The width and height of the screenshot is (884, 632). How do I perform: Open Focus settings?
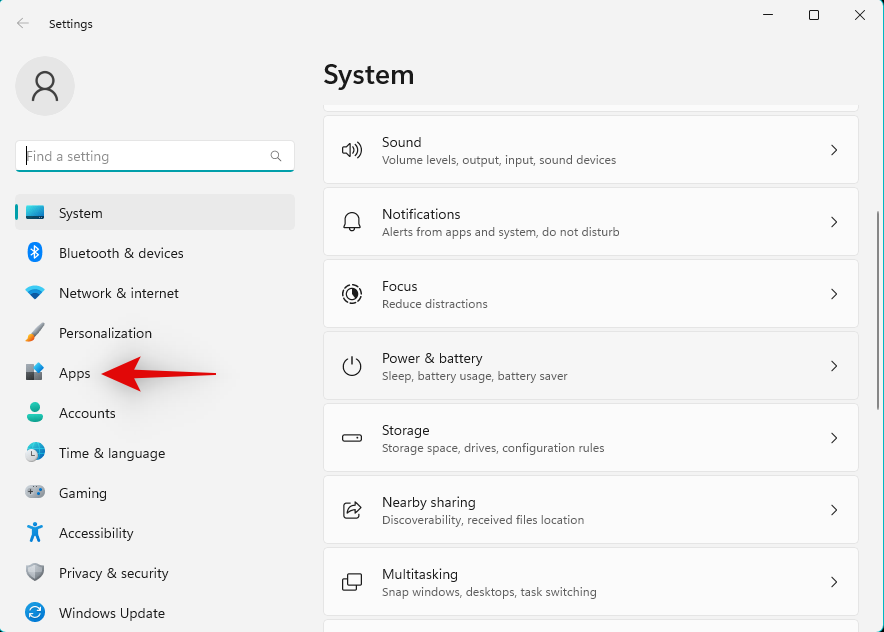590,294
